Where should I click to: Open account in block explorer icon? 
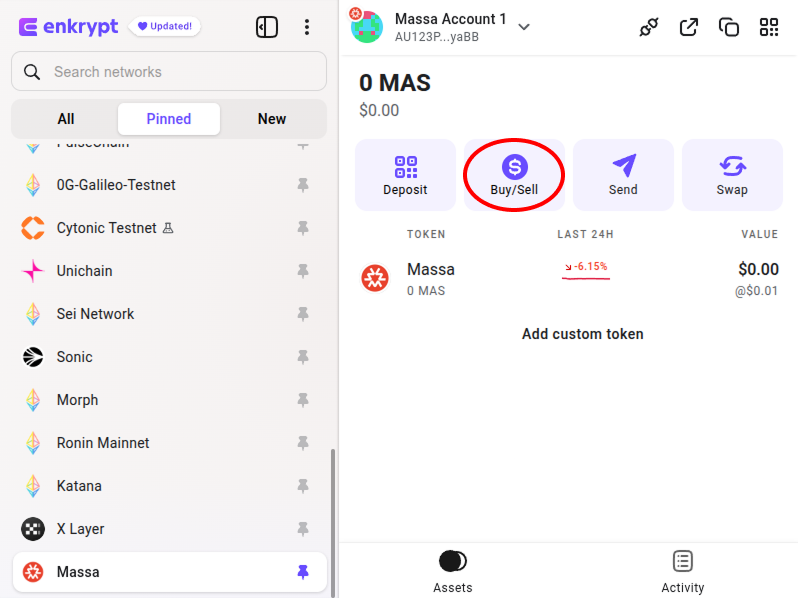pos(689,27)
